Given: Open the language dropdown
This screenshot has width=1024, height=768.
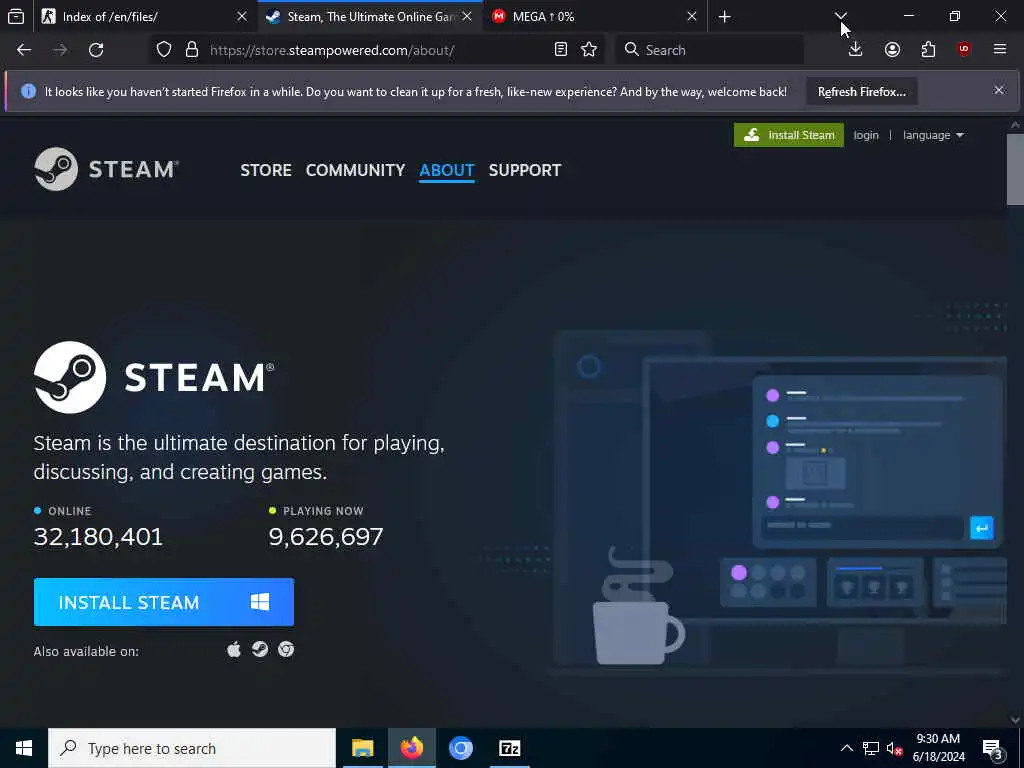Looking at the screenshot, I should (x=933, y=135).
